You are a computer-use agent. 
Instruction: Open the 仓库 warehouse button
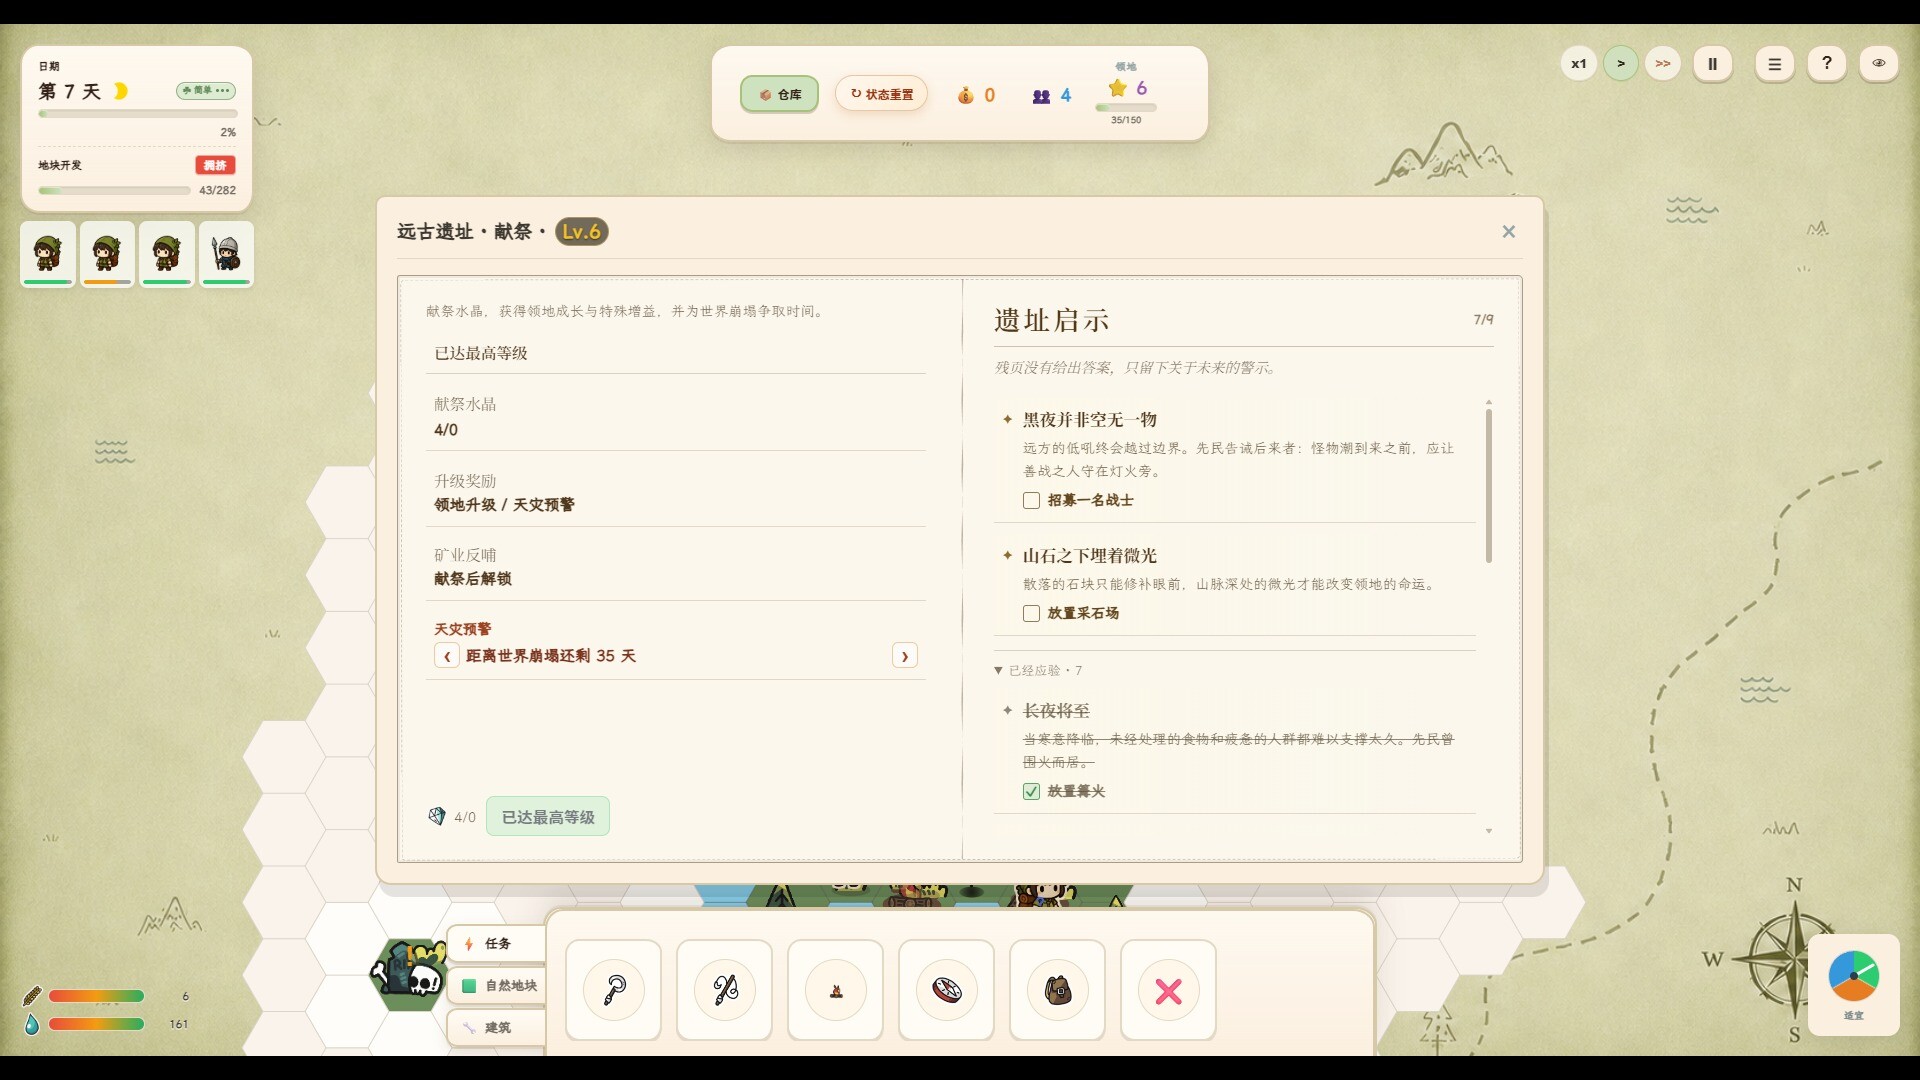click(x=779, y=94)
